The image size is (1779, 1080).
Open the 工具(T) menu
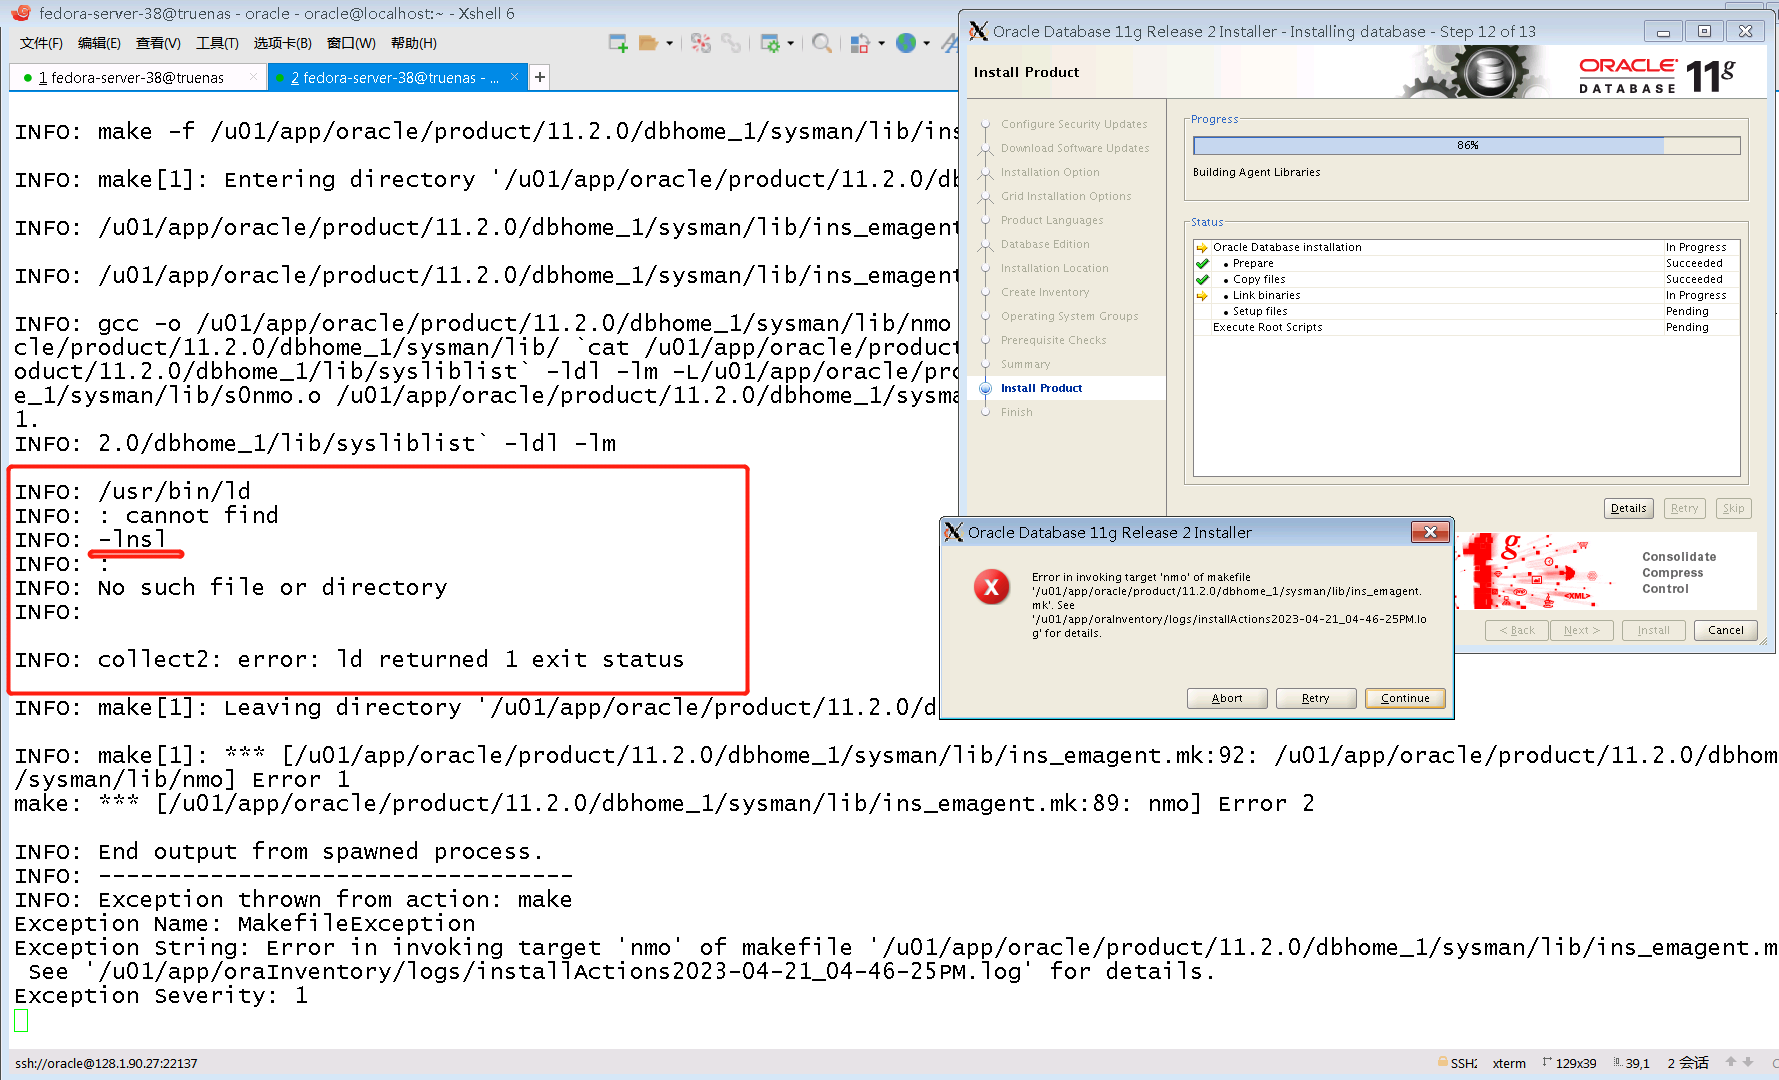217,43
